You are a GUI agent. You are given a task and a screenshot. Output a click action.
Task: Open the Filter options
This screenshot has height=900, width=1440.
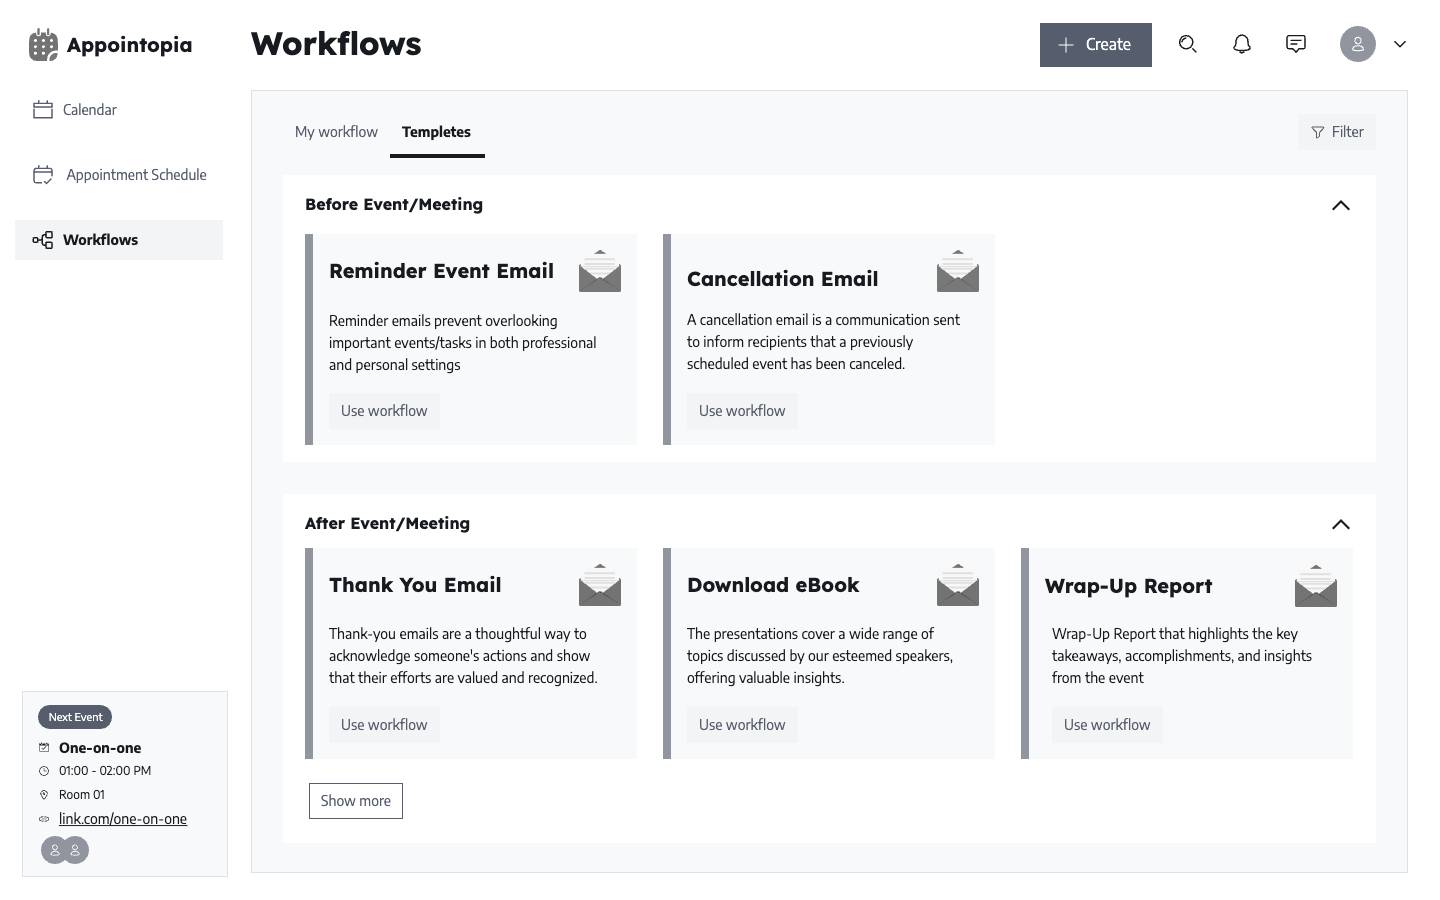[1337, 132]
